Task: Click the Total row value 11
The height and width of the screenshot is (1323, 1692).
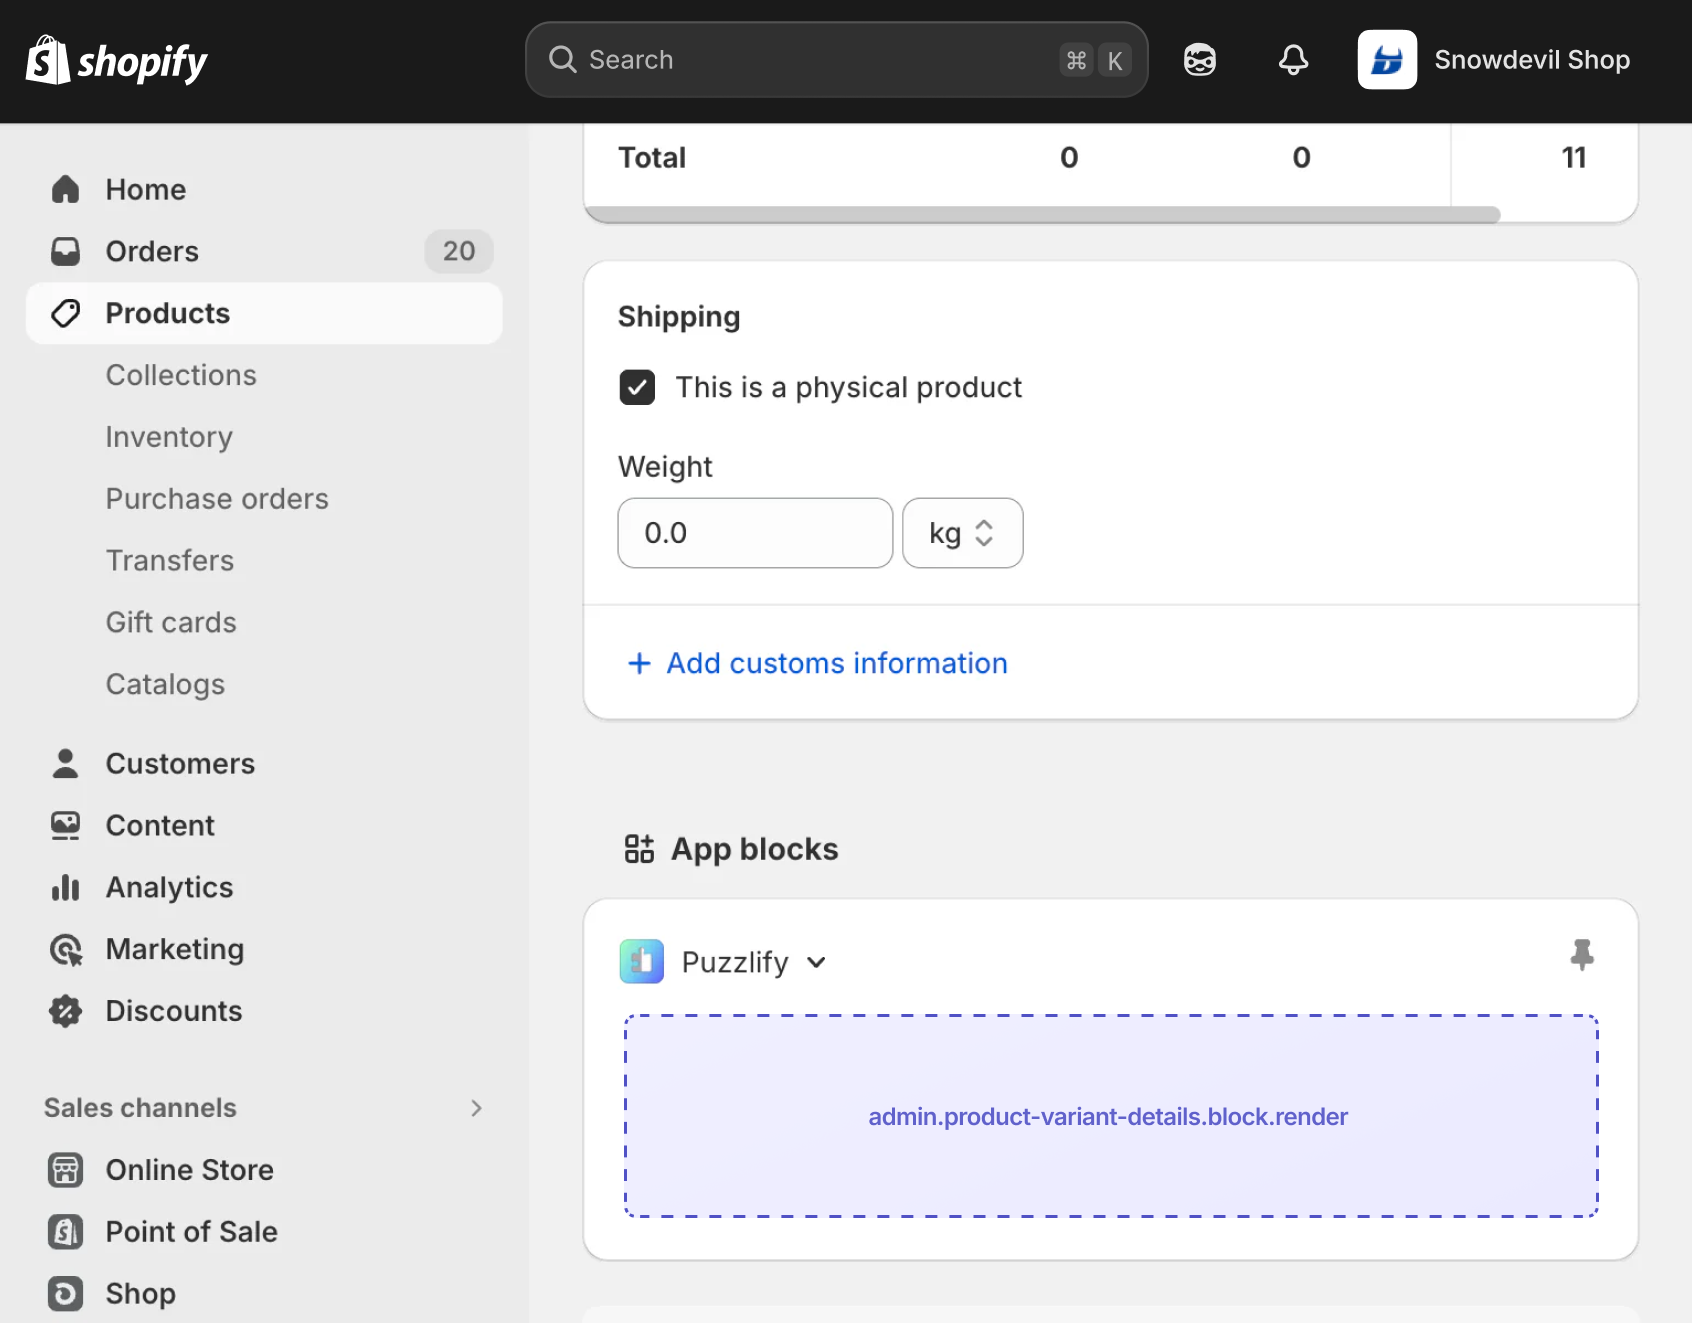Action: (1573, 157)
